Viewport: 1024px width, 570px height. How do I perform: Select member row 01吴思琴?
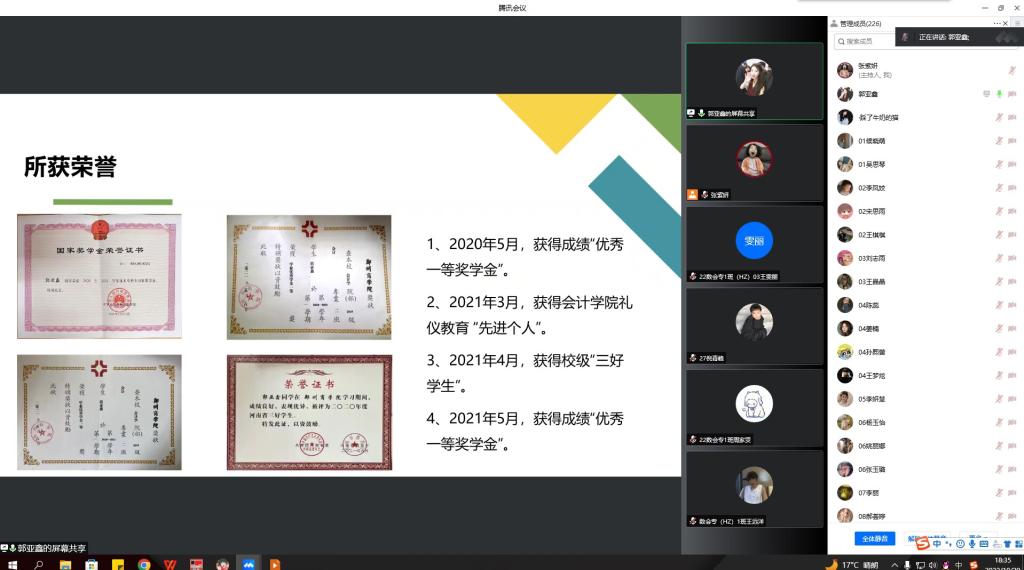pos(925,165)
